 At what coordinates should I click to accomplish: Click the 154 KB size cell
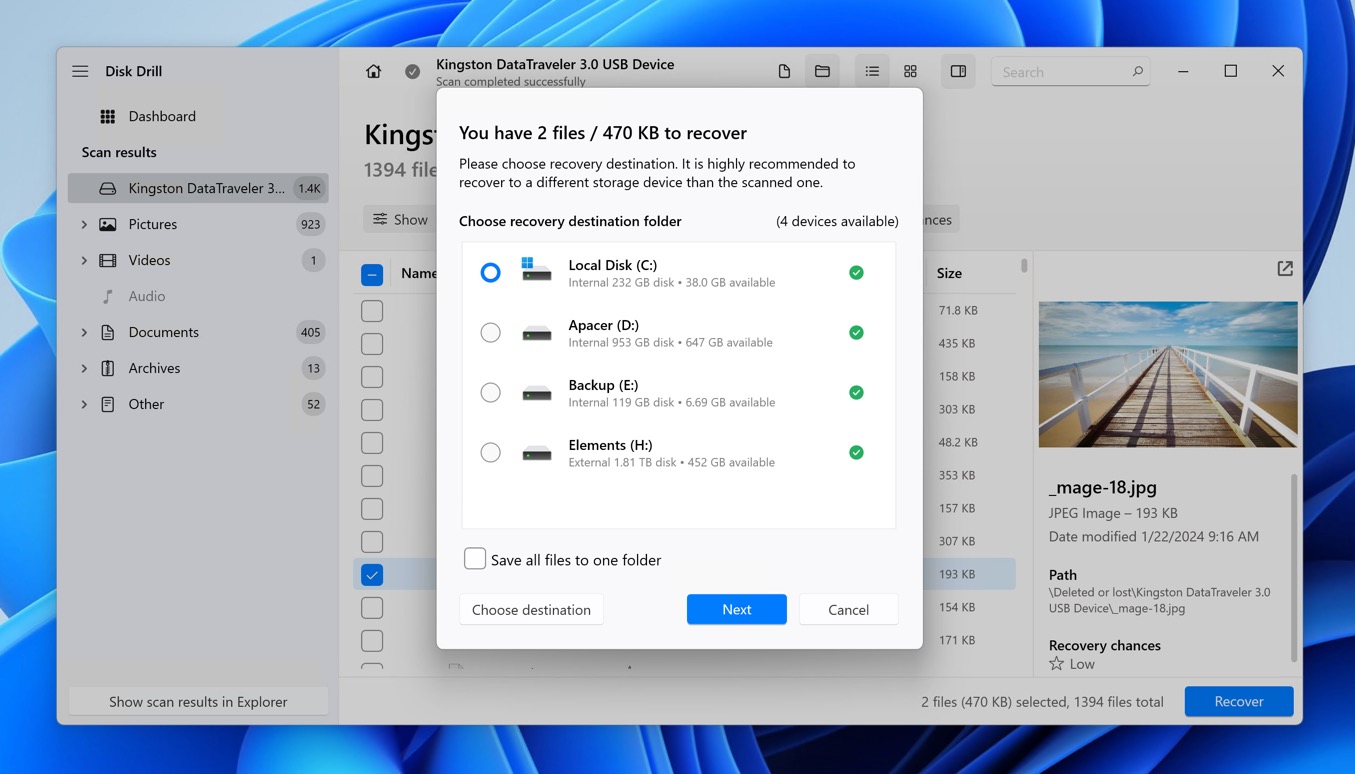957,607
